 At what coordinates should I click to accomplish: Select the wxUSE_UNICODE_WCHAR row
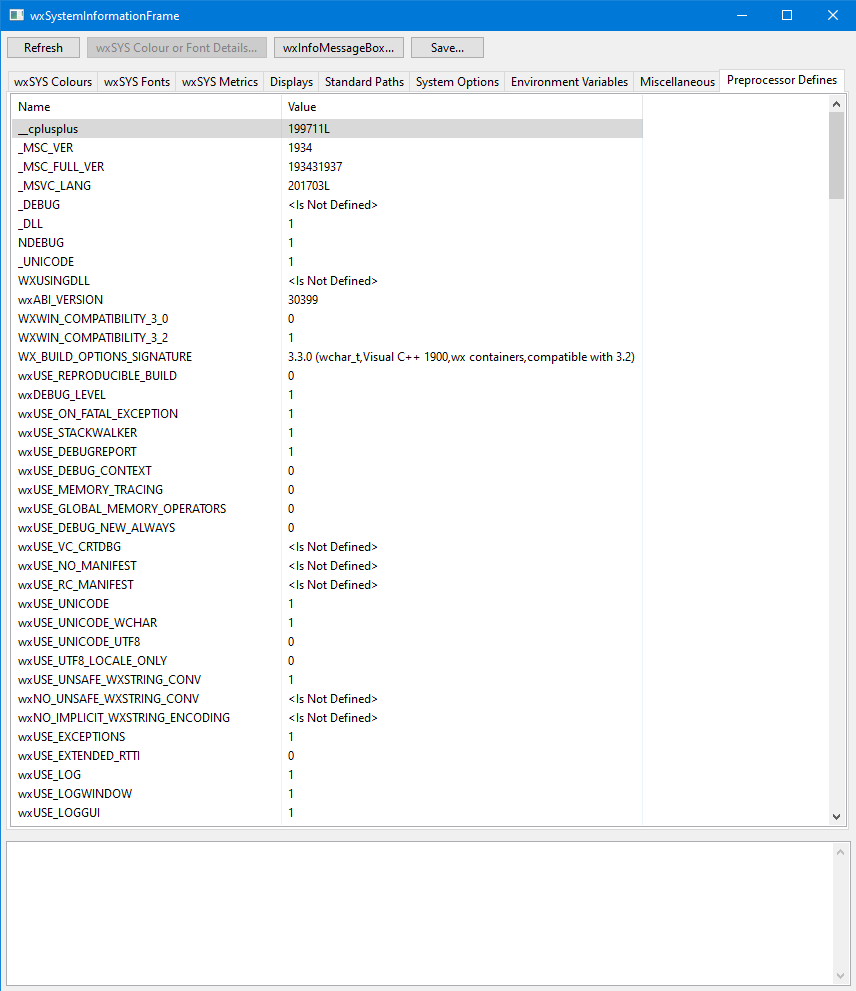coord(327,623)
